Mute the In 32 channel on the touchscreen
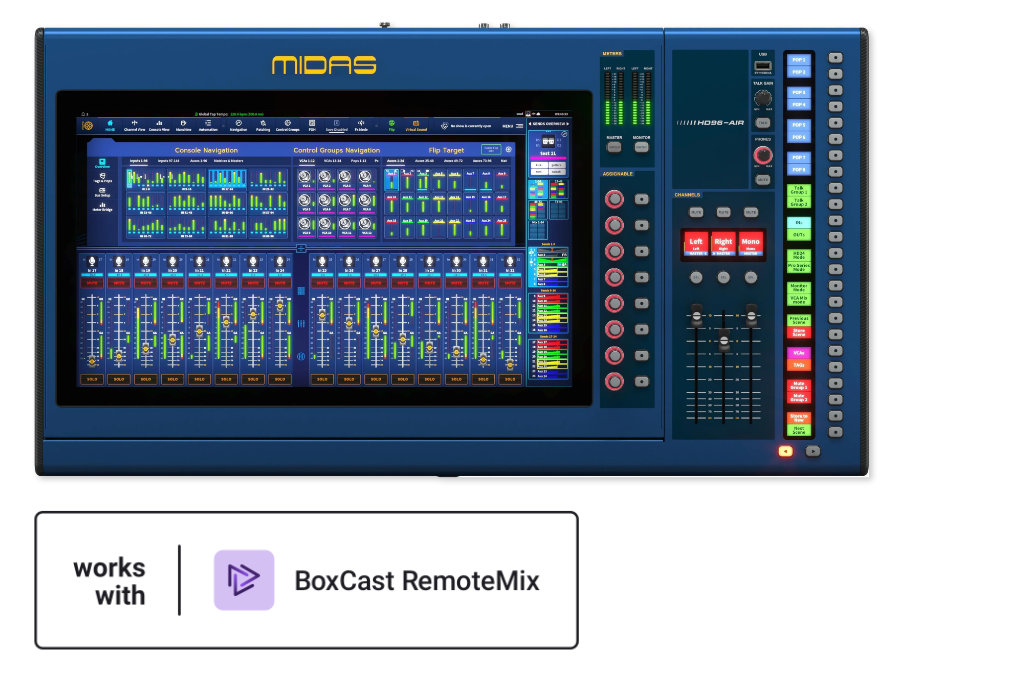 click(509, 283)
